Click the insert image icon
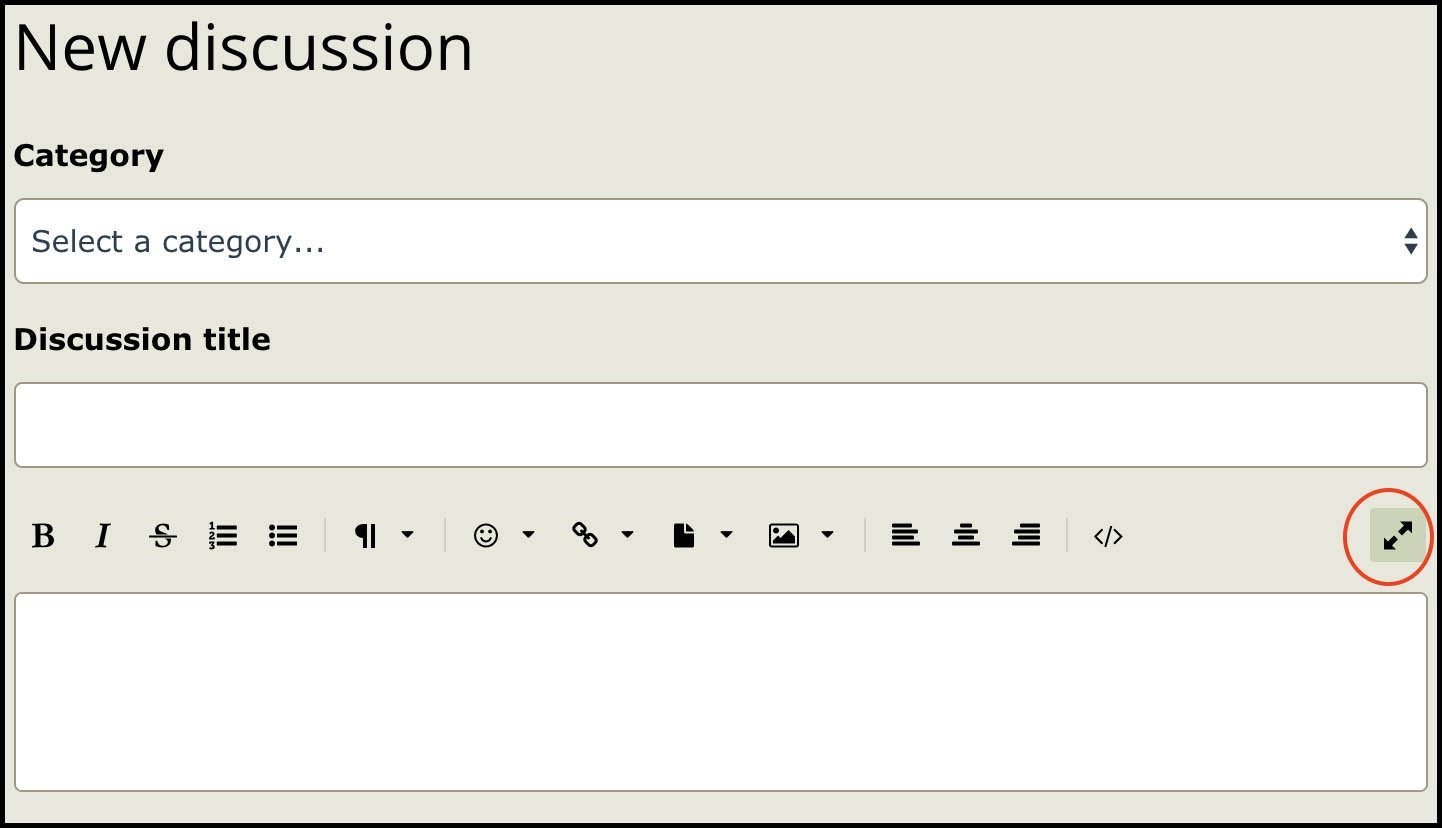The width and height of the screenshot is (1442, 828). [x=784, y=536]
